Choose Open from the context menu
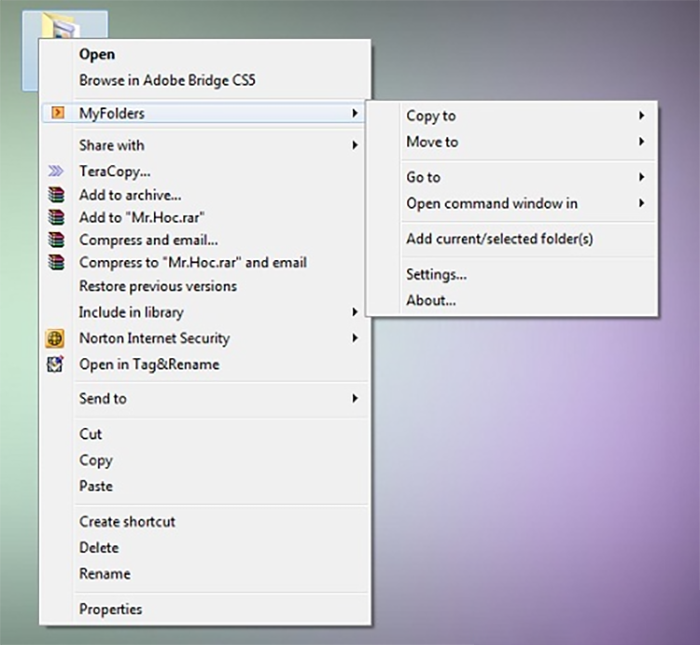Image resolution: width=700 pixels, height=645 pixels. click(x=205, y=54)
